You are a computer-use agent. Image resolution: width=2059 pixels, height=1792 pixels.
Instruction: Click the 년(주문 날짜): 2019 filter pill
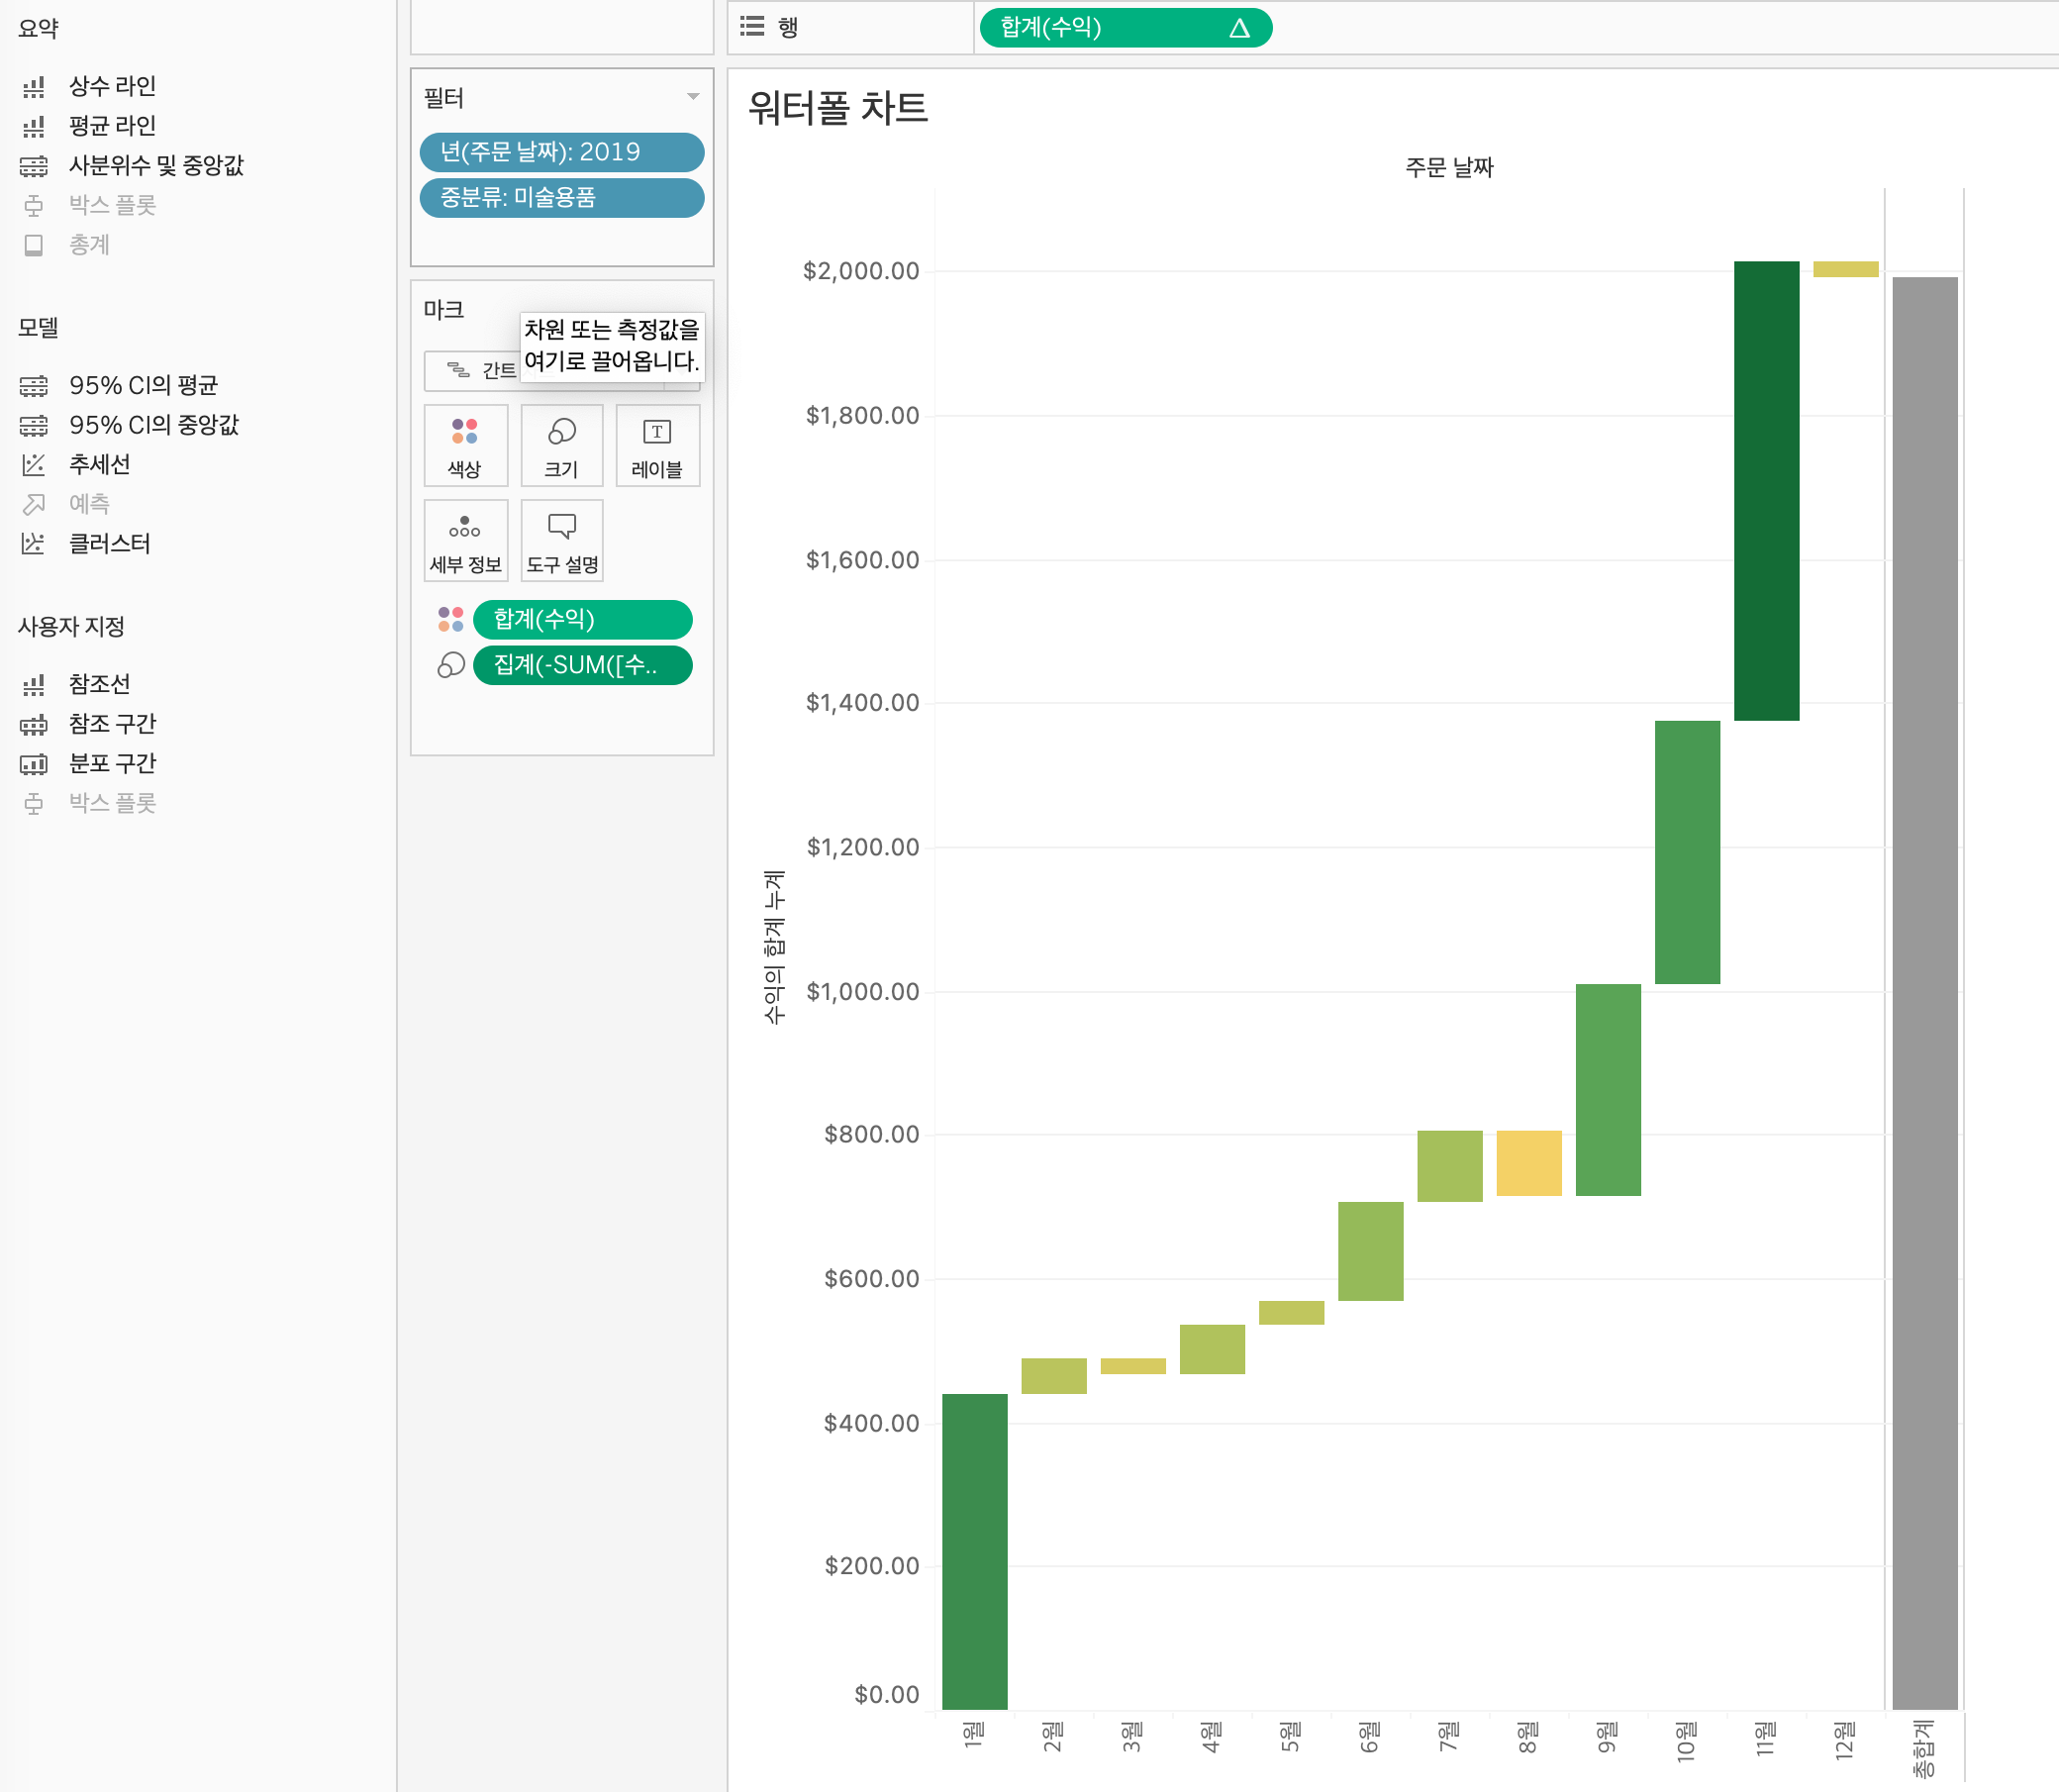(x=561, y=152)
